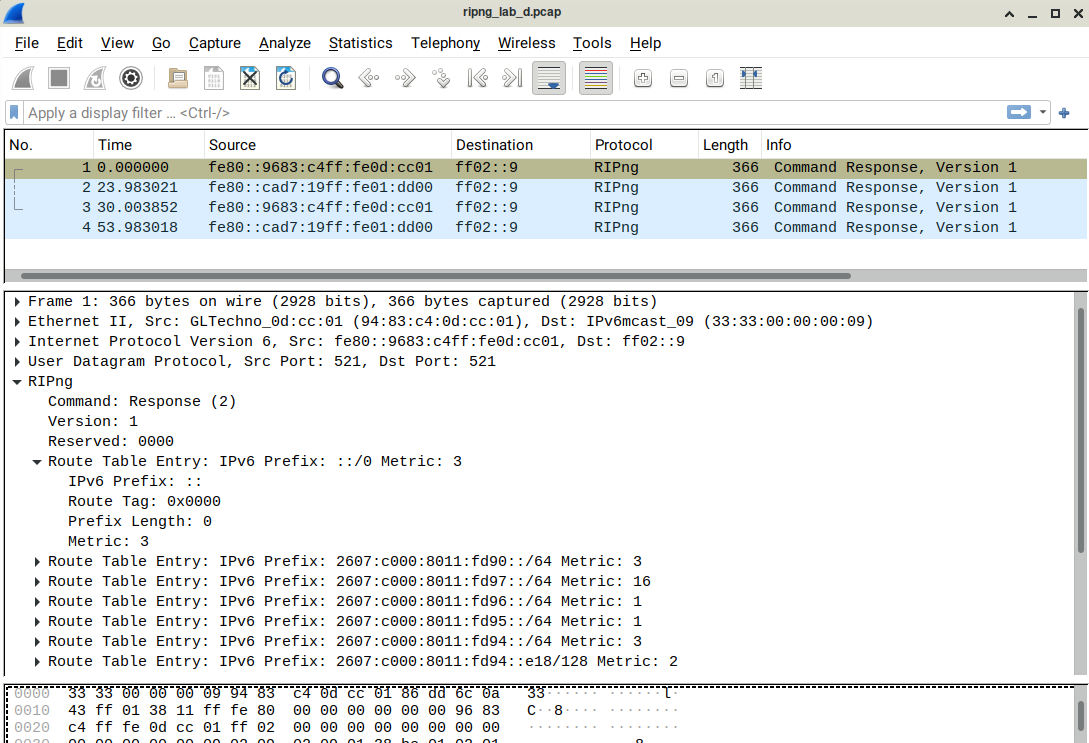The width and height of the screenshot is (1089, 743).
Task: Toggle auto-scroll during live capture
Action: [548, 78]
